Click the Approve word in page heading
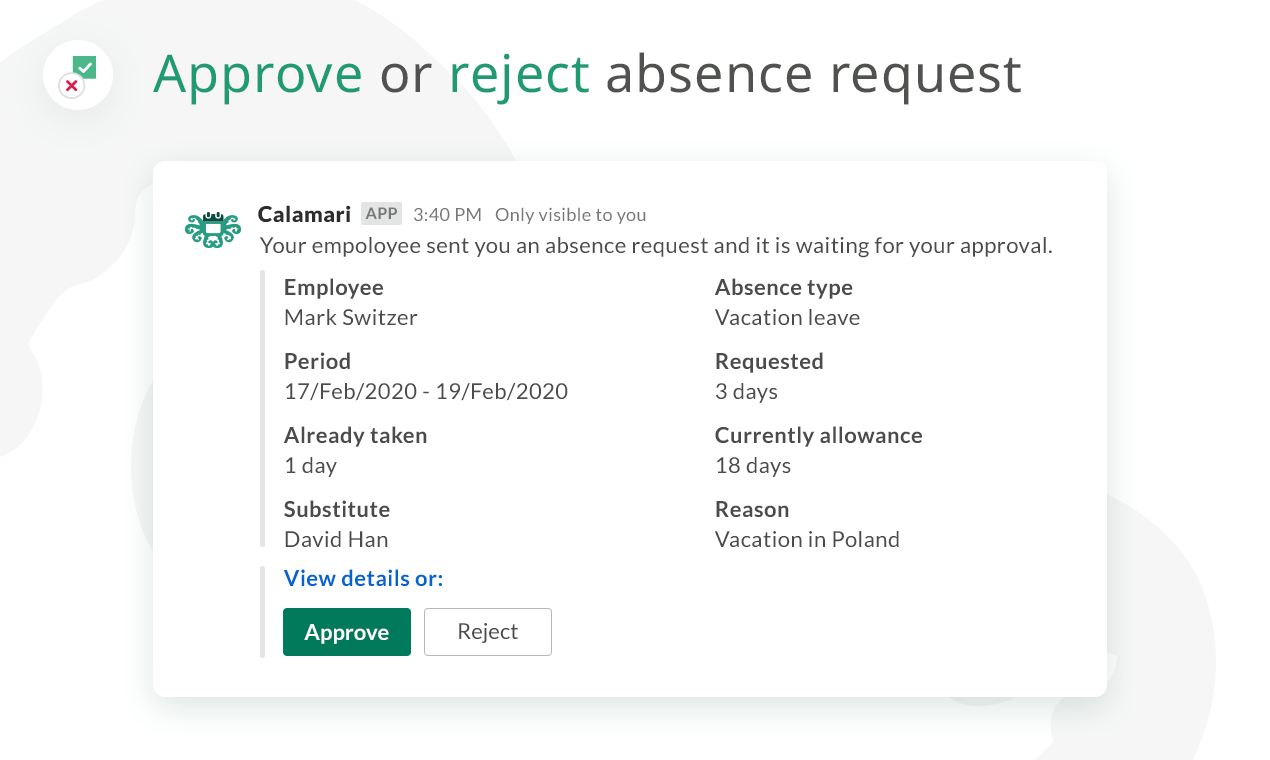Image resolution: width=1270 pixels, height=760 pixels. [x=258, y=75]
